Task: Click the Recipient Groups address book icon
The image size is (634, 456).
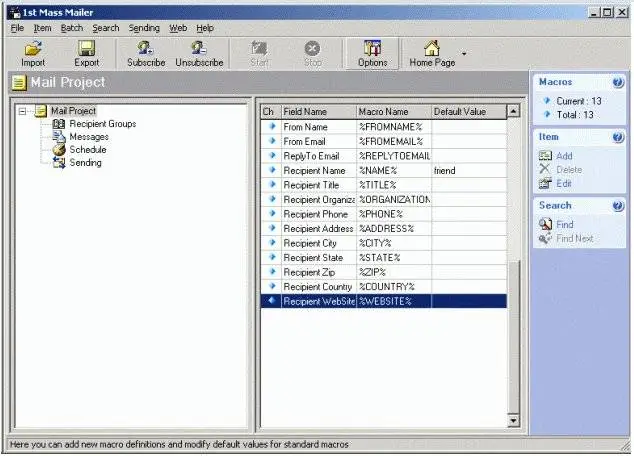Action: coord(59,124)
